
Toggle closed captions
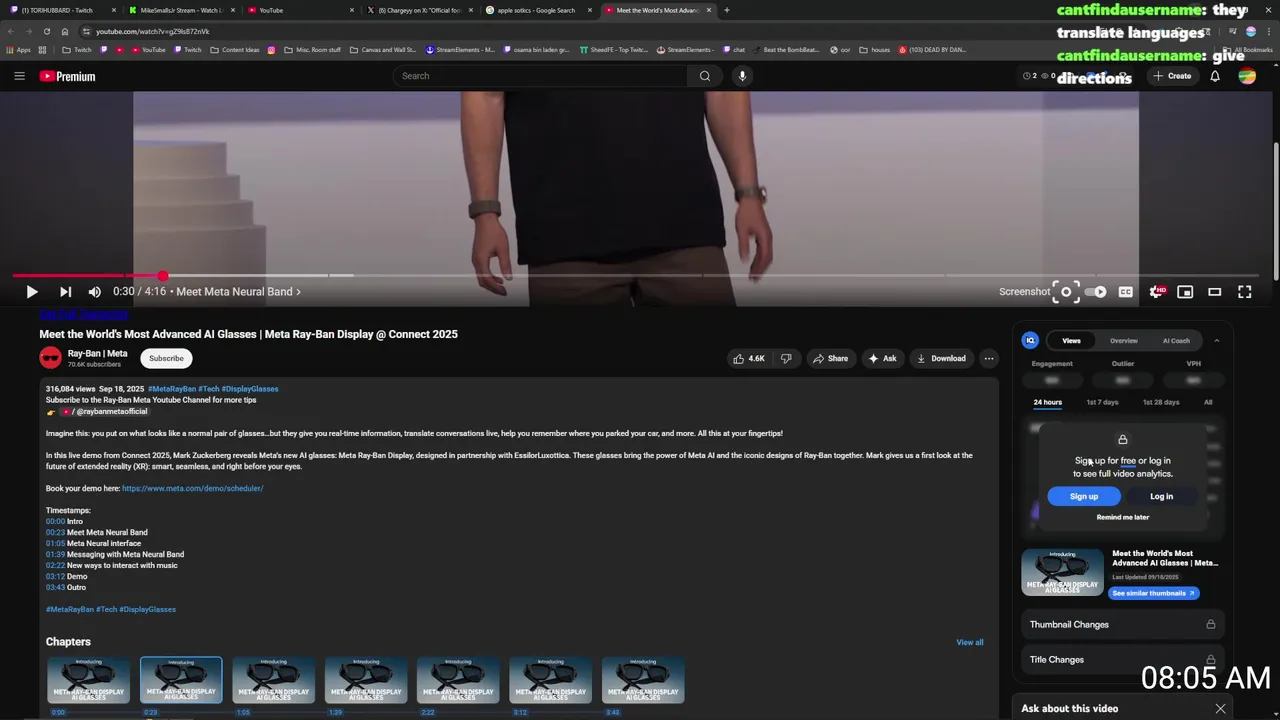1126,292
